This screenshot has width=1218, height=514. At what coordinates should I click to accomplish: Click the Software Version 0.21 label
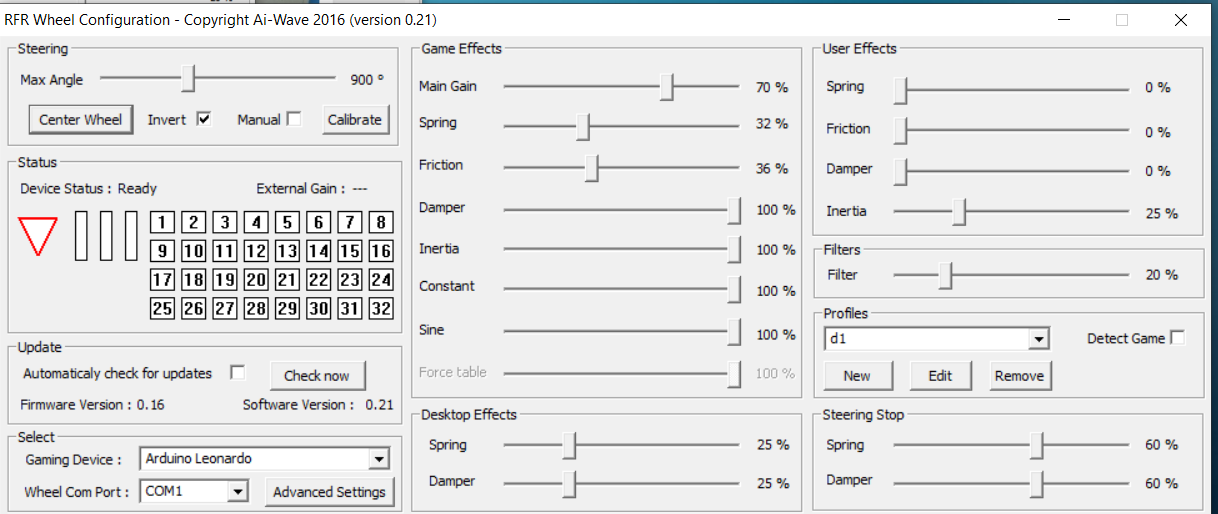click(x=318, y=405)
